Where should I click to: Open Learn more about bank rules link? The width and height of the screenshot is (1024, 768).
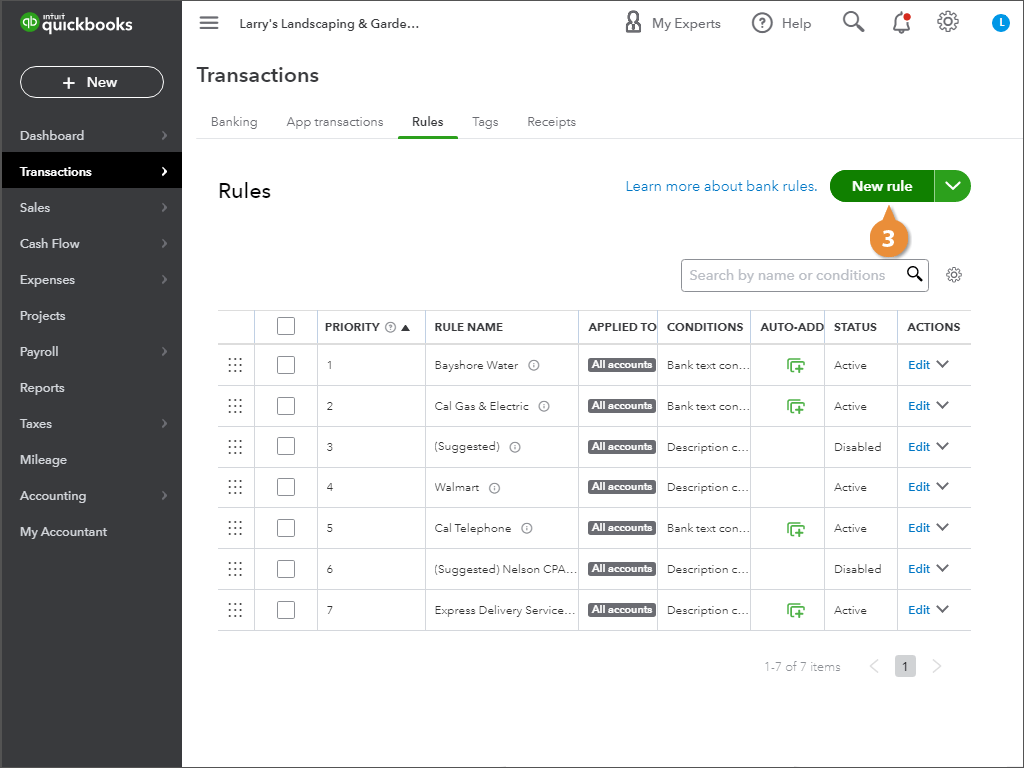click(x=722, y=186)
